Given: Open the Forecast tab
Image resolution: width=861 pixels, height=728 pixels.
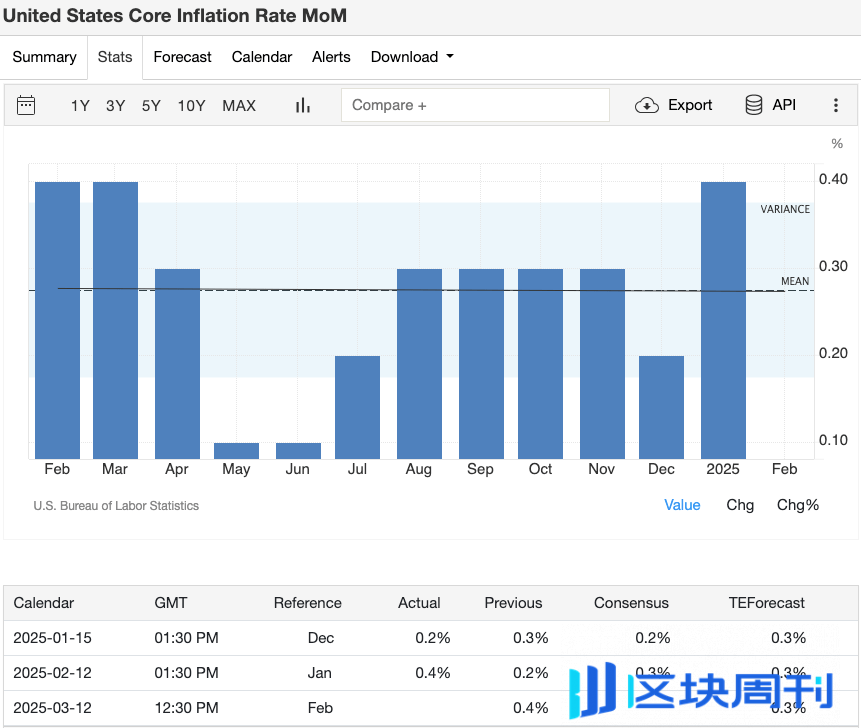Looking at the screenshot, I should (182, 57).
